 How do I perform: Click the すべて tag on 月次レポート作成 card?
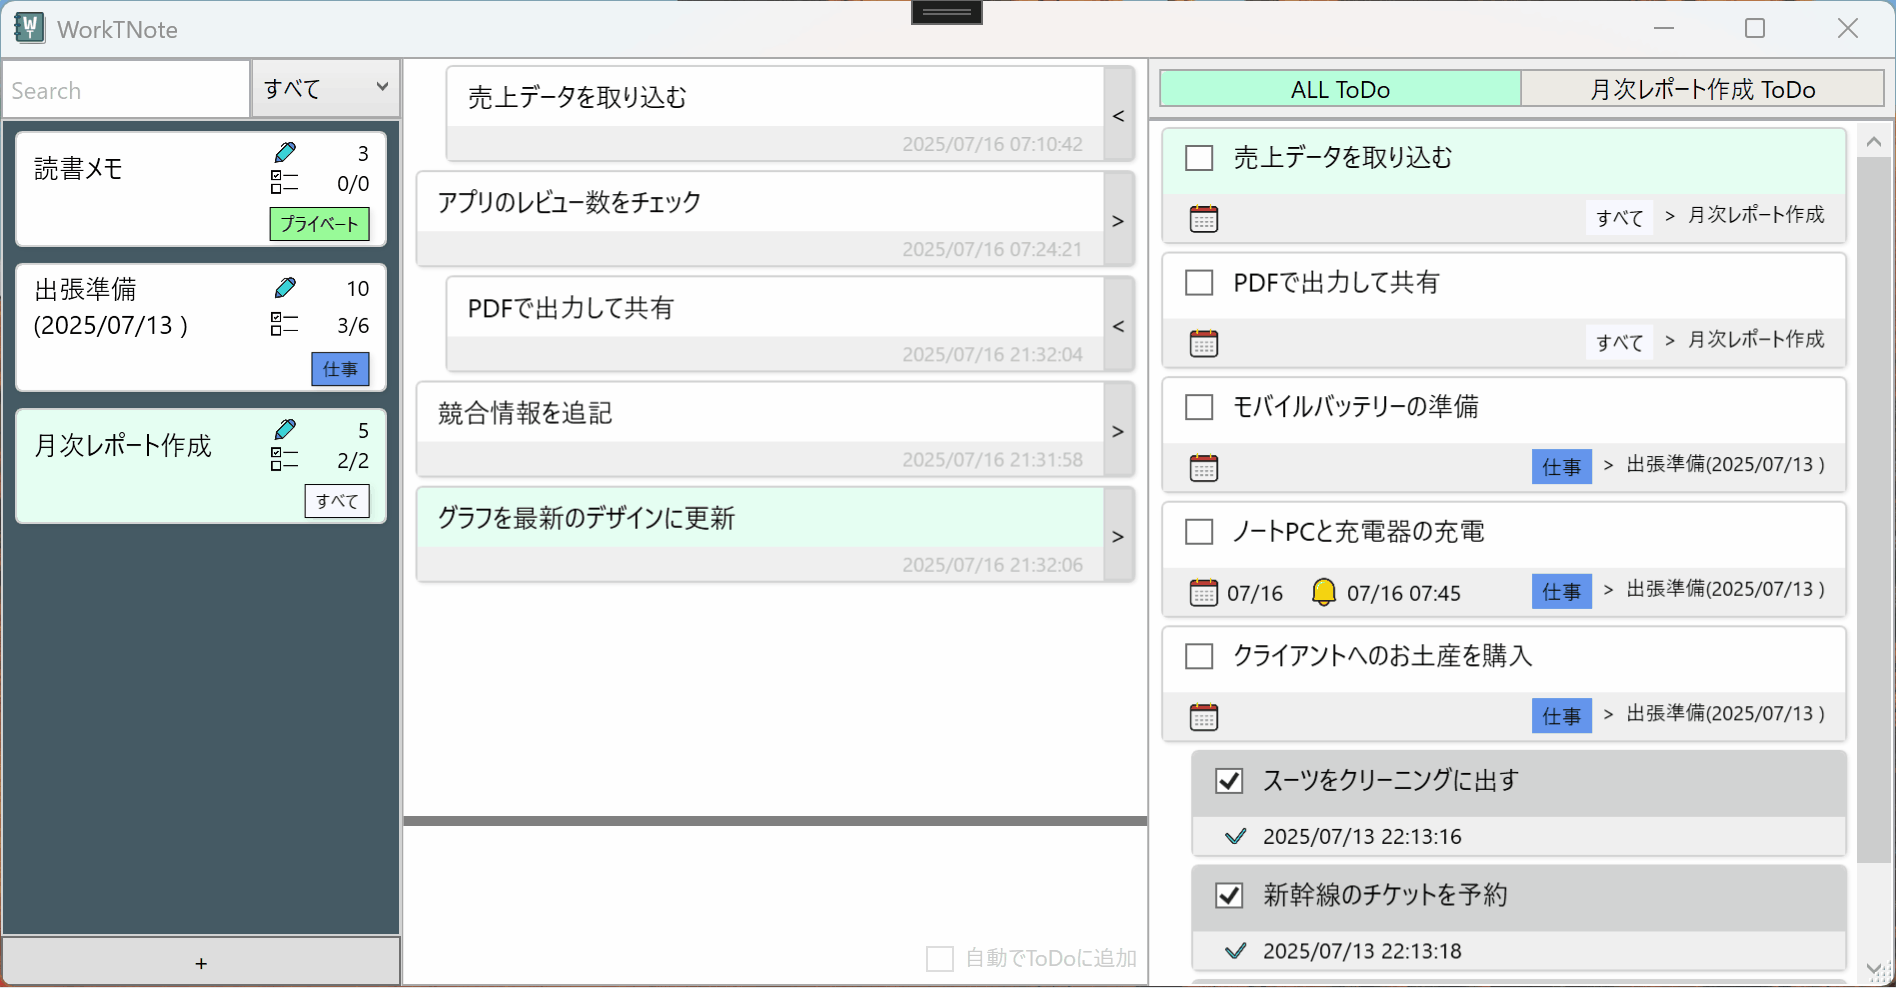click(x=337, y=501)
